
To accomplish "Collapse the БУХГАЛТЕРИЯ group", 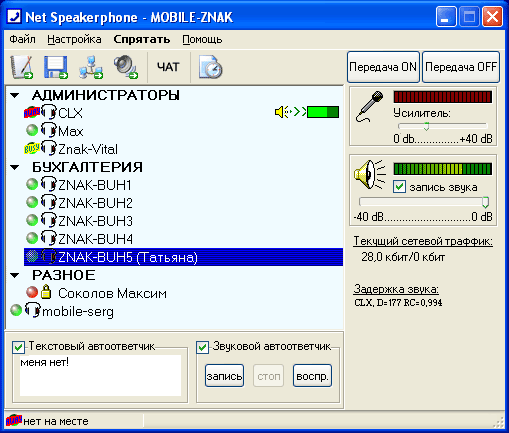I will 14,167.
